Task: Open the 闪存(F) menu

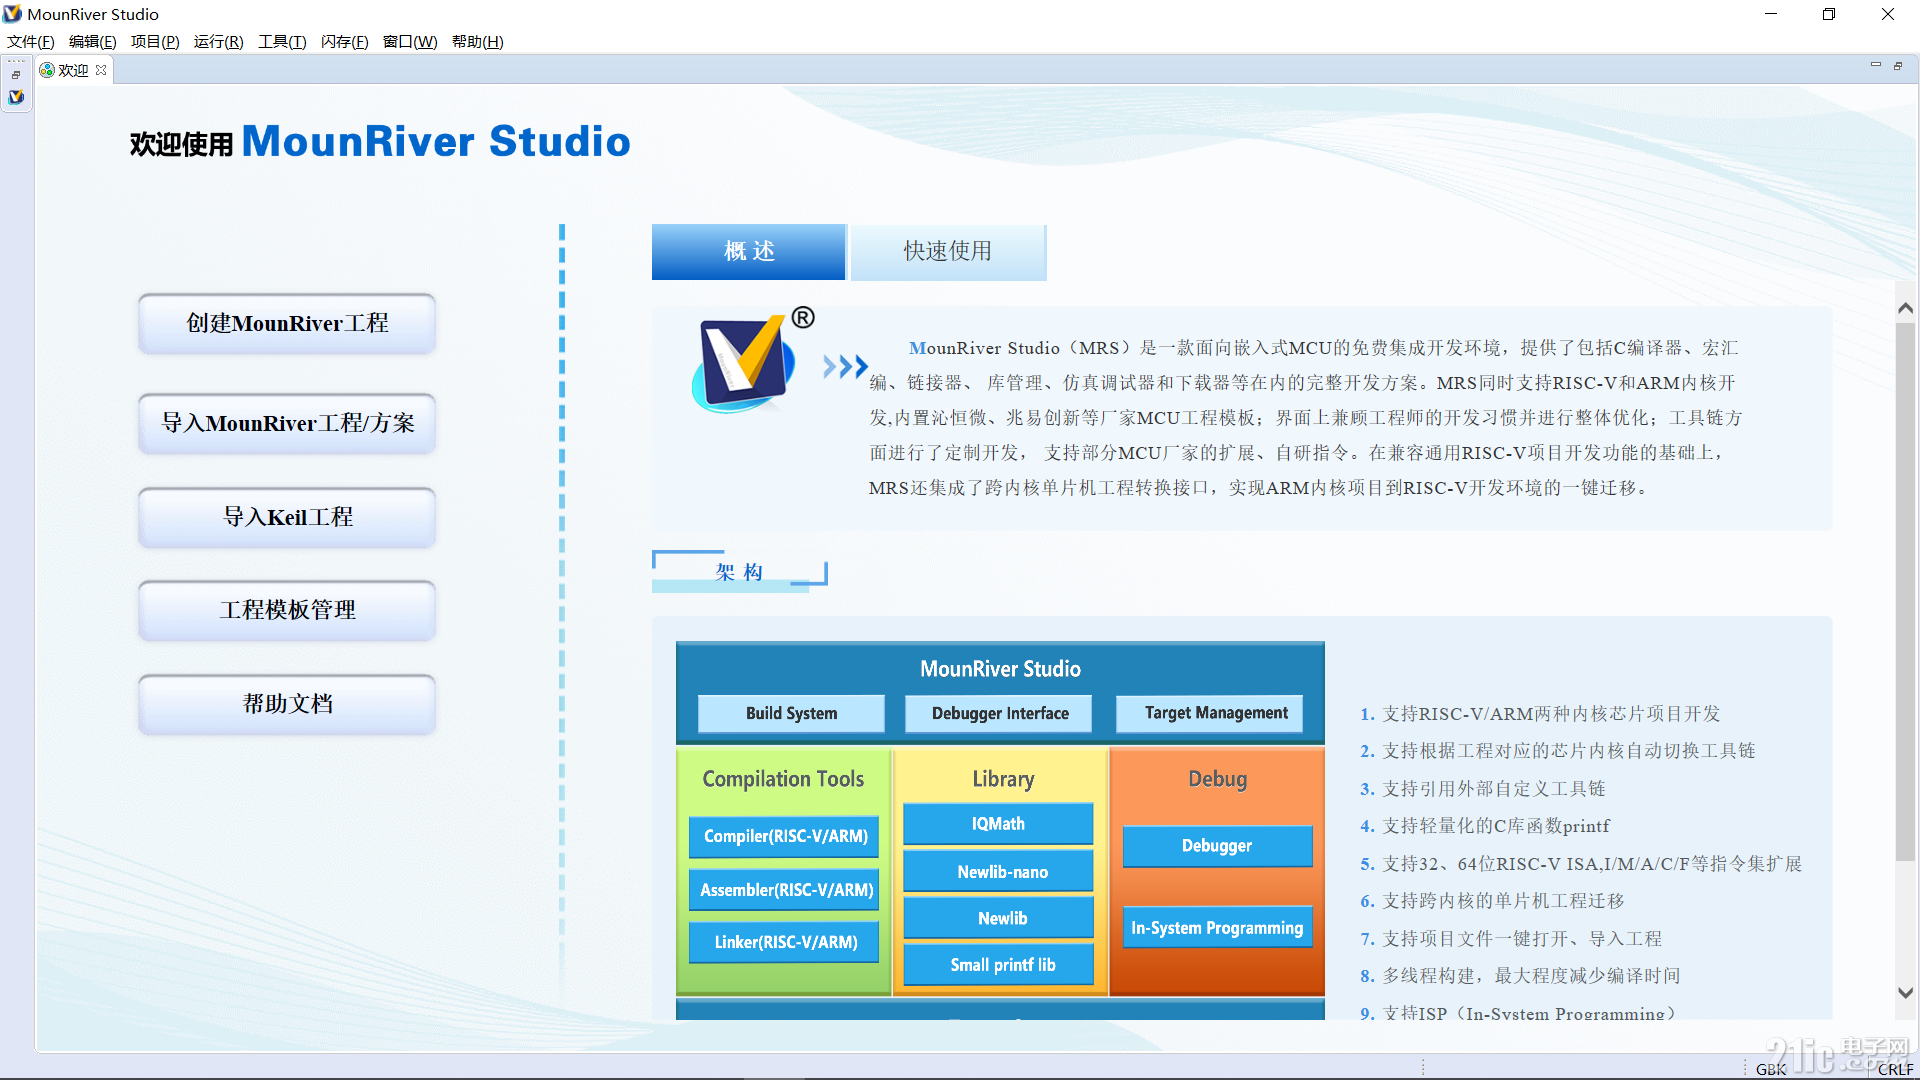Action: (344, 41)
